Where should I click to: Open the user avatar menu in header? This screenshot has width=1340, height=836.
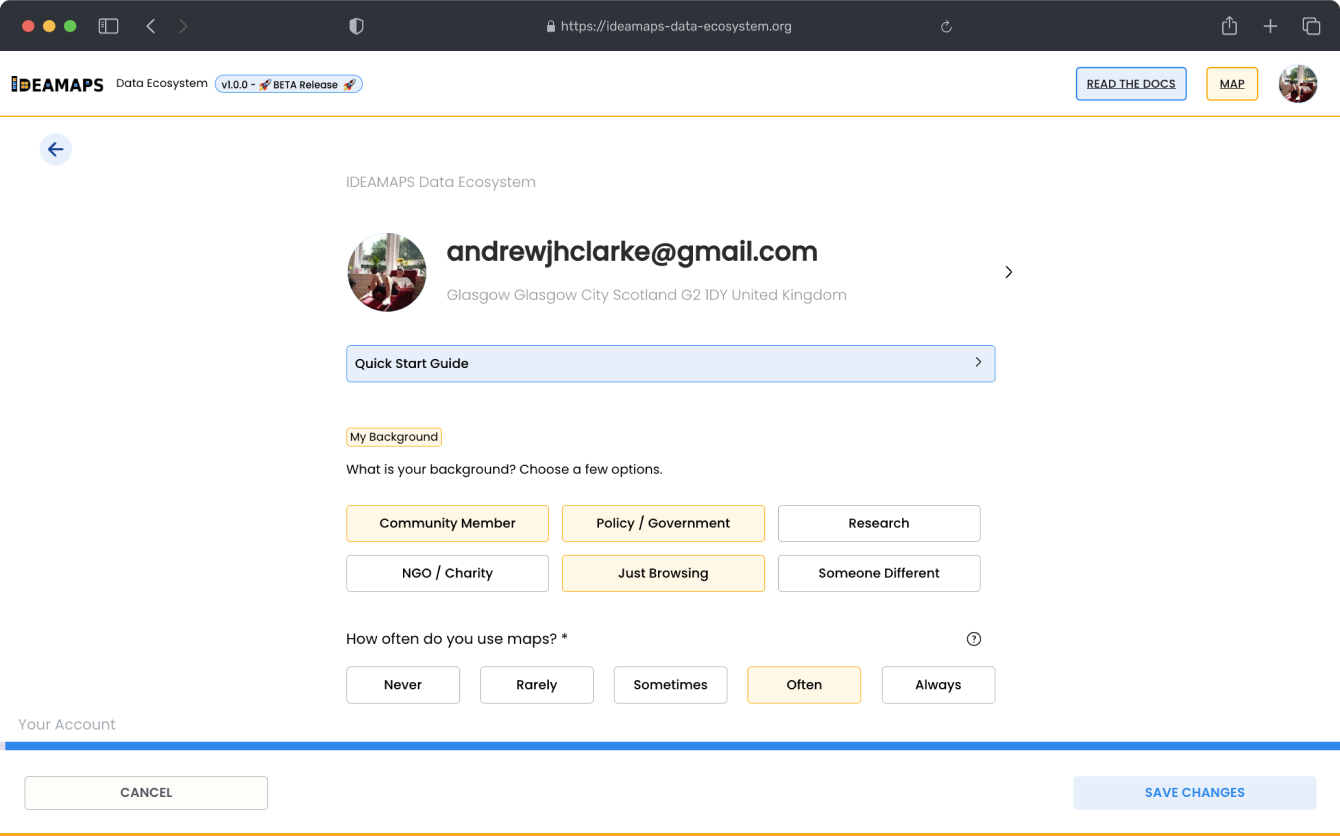click(x=1297, y=84)
